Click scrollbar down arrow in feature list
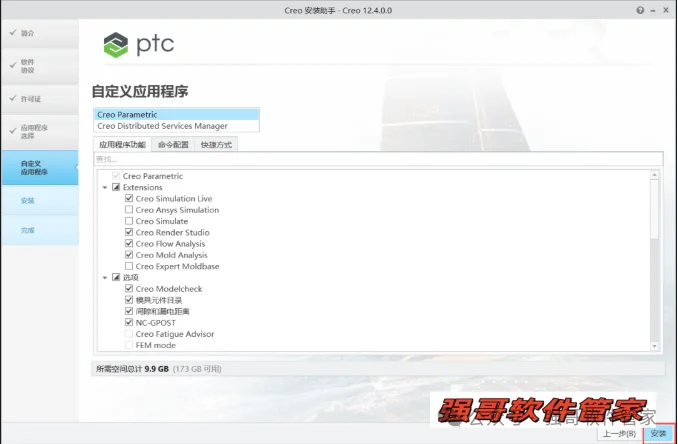The height and width of the screenshot is (444, 678). pos(654,346)
